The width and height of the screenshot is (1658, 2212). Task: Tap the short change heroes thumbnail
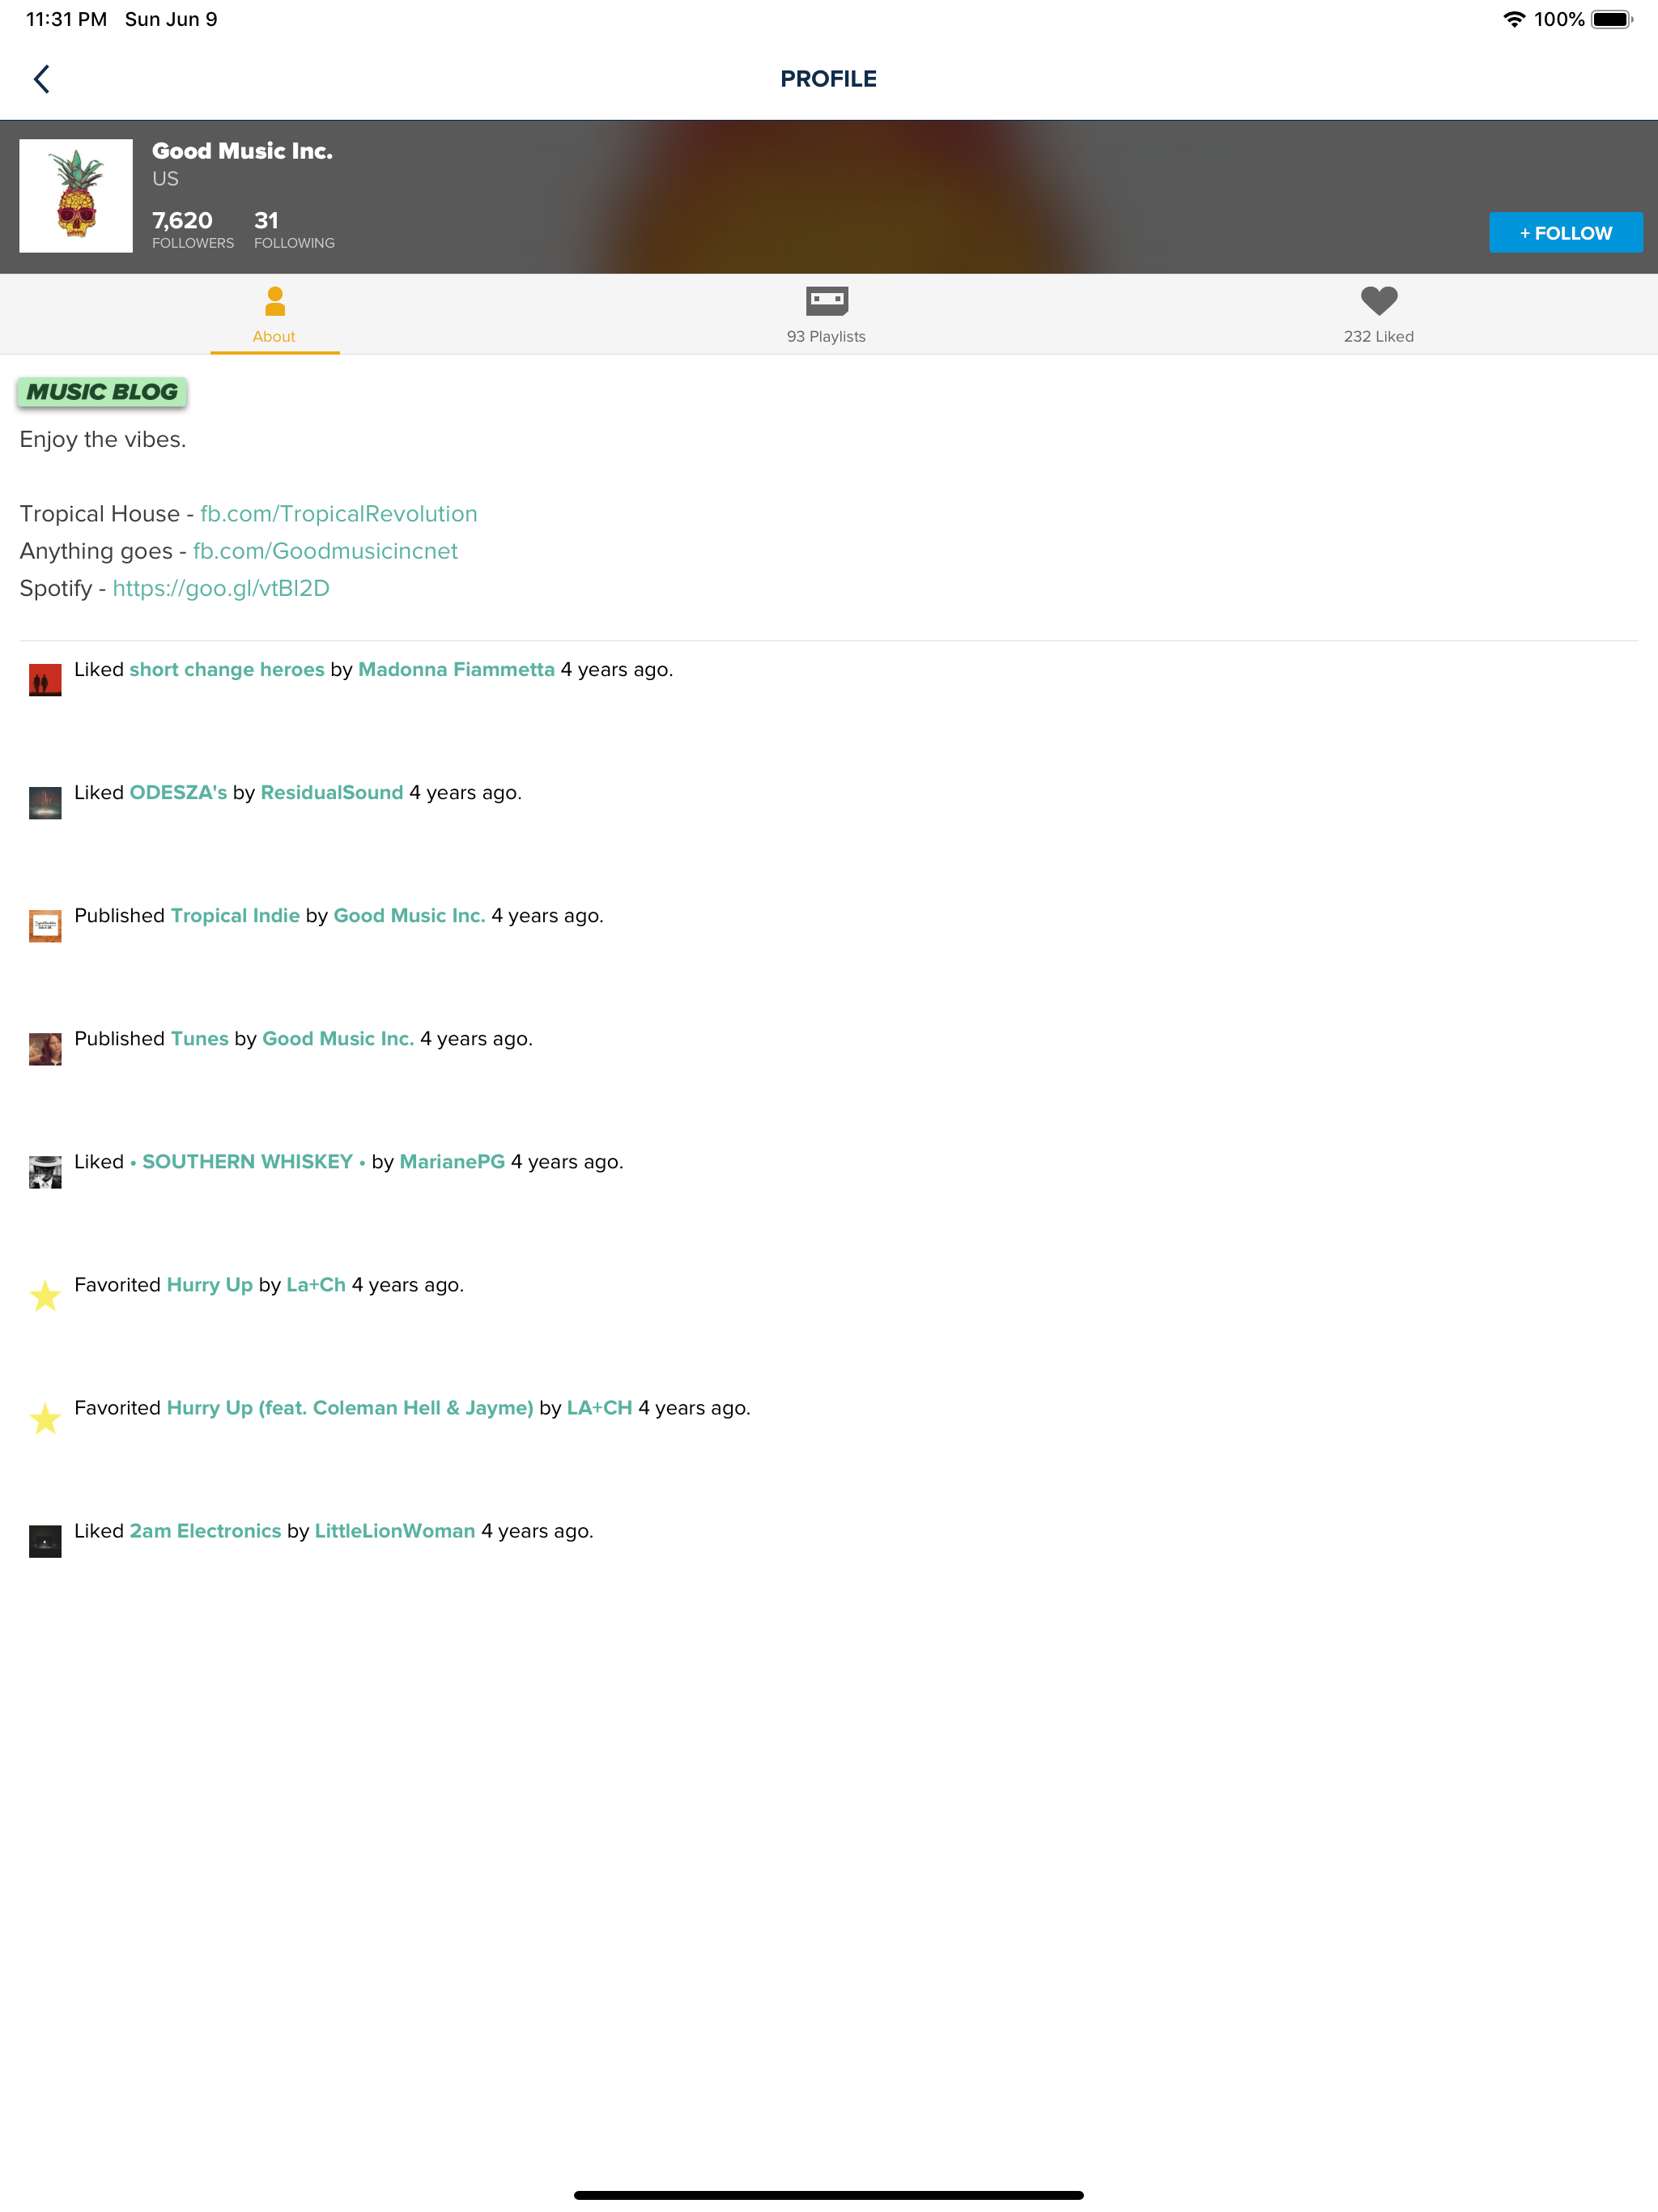[45, 680]
